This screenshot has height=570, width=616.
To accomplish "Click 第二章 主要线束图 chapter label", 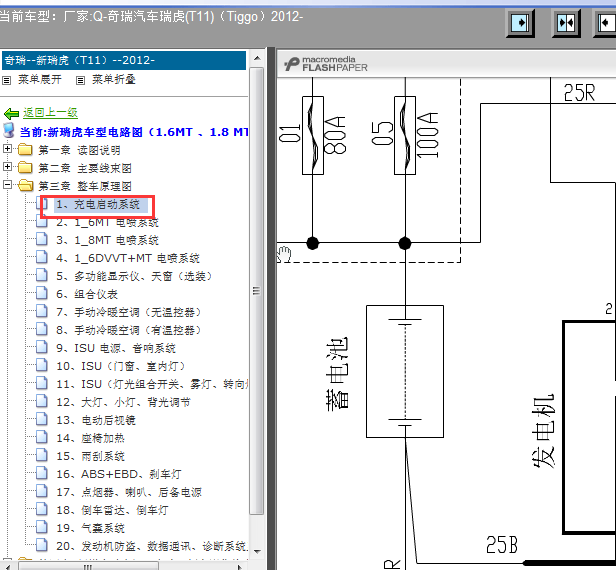I will coord(85,168).
